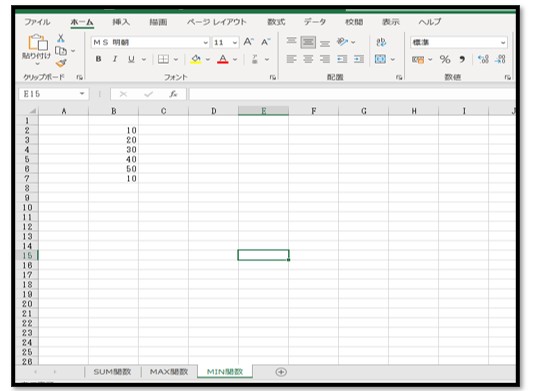Click the Increase Font Size icon
Image resolution: width=534 pixels, height=391 pixels.
point(248,42)
